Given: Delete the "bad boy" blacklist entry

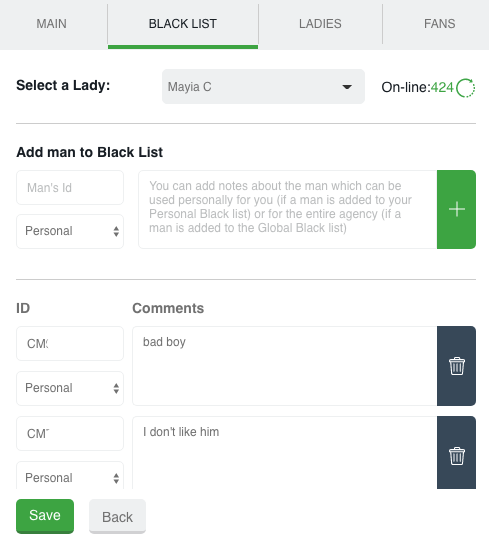Looking at the screenshot, I should (456, 366).
